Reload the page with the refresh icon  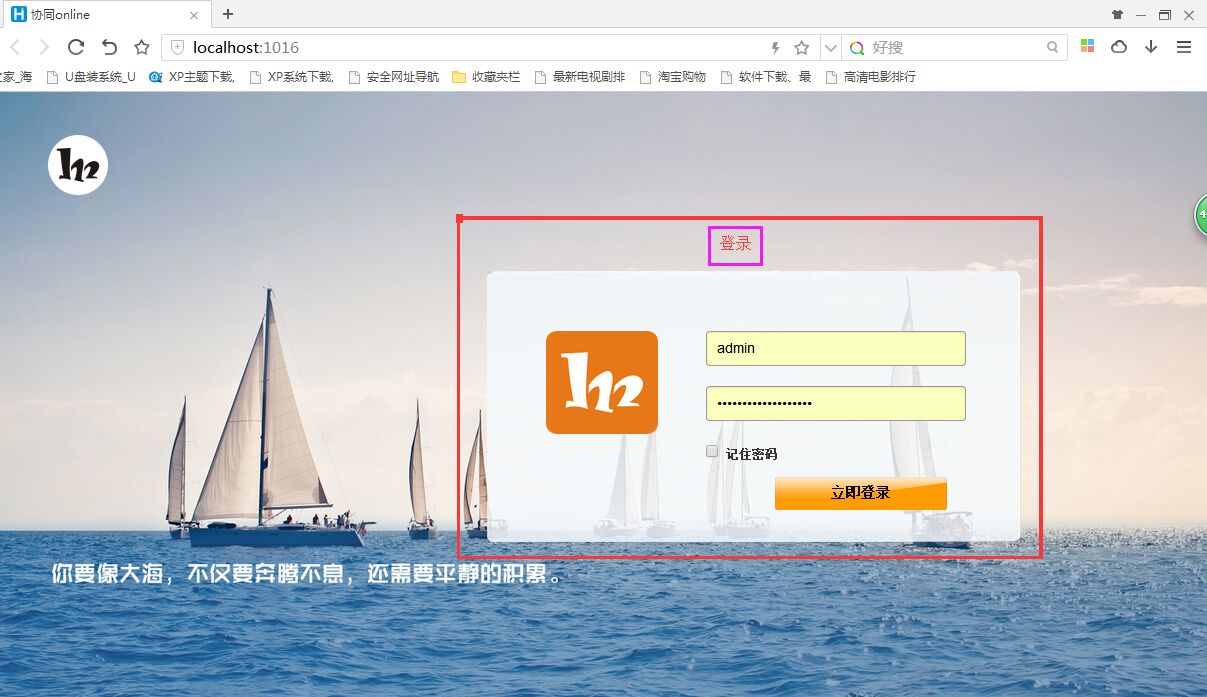(75, 47)
